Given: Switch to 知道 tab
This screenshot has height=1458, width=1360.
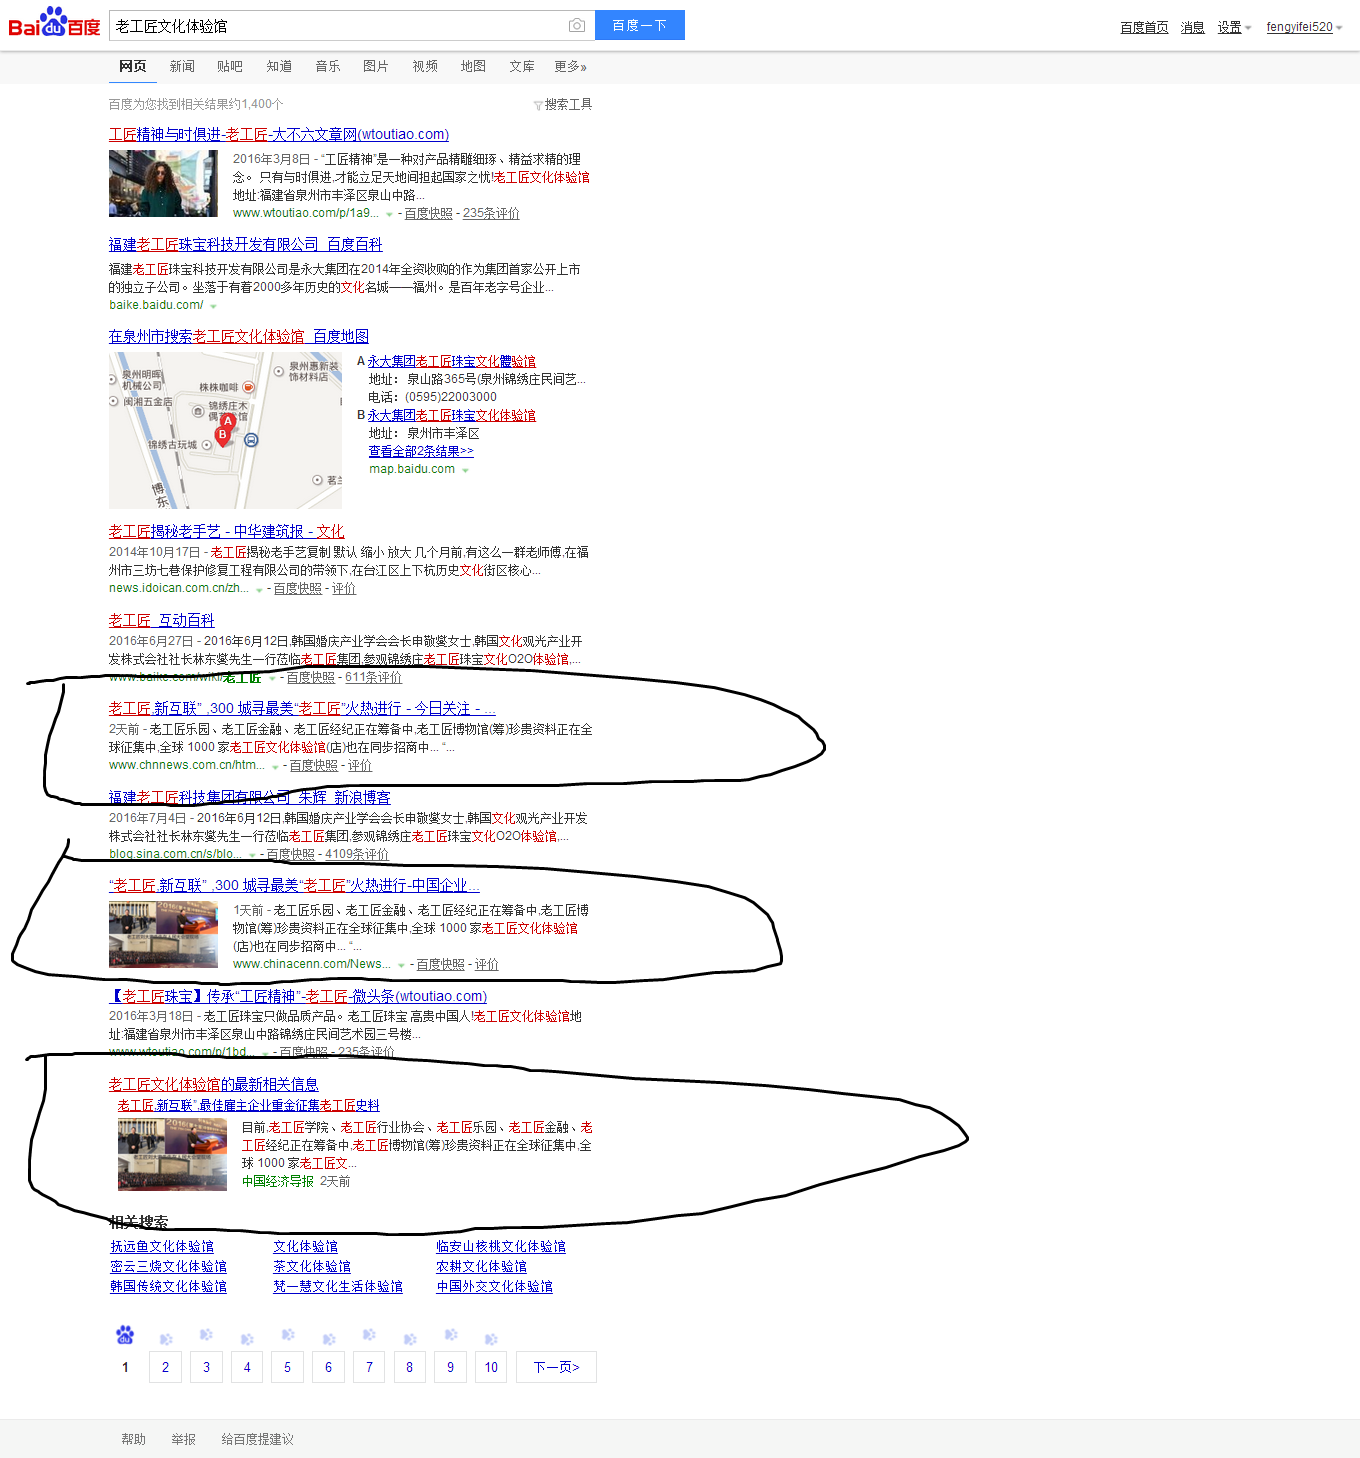Looking at the screenshot, I should pos(279,66).
